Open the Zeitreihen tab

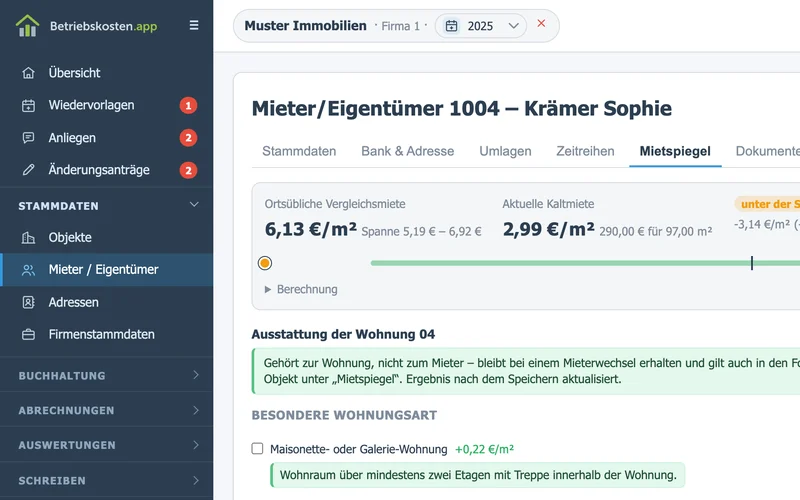coord(585,151)
